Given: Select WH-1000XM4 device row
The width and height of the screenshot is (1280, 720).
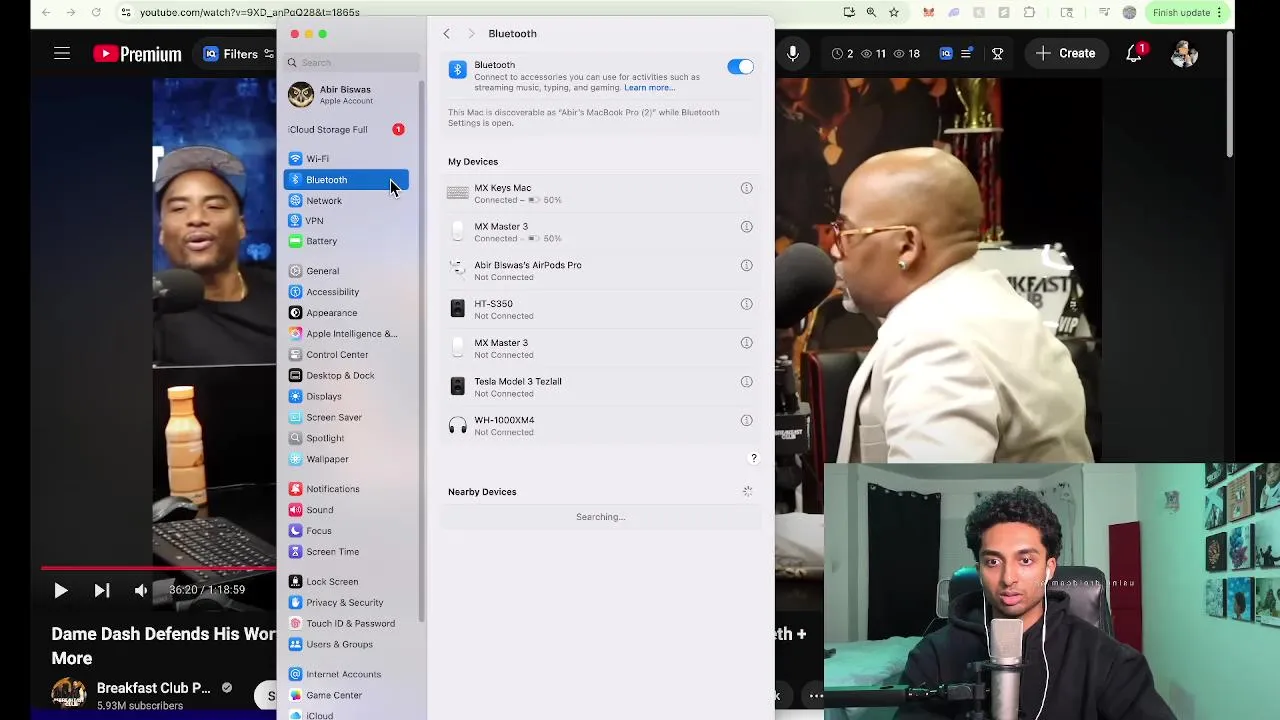Looking at the screenshot, I should coord(601,426).
